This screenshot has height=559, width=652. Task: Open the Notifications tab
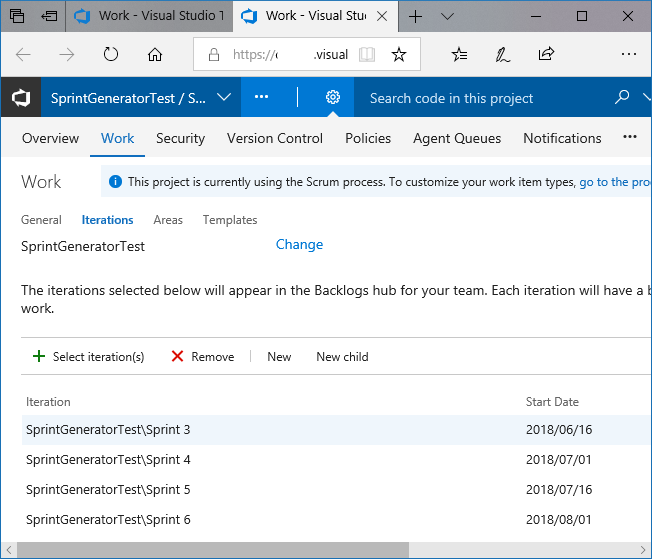tap(562, 138)
